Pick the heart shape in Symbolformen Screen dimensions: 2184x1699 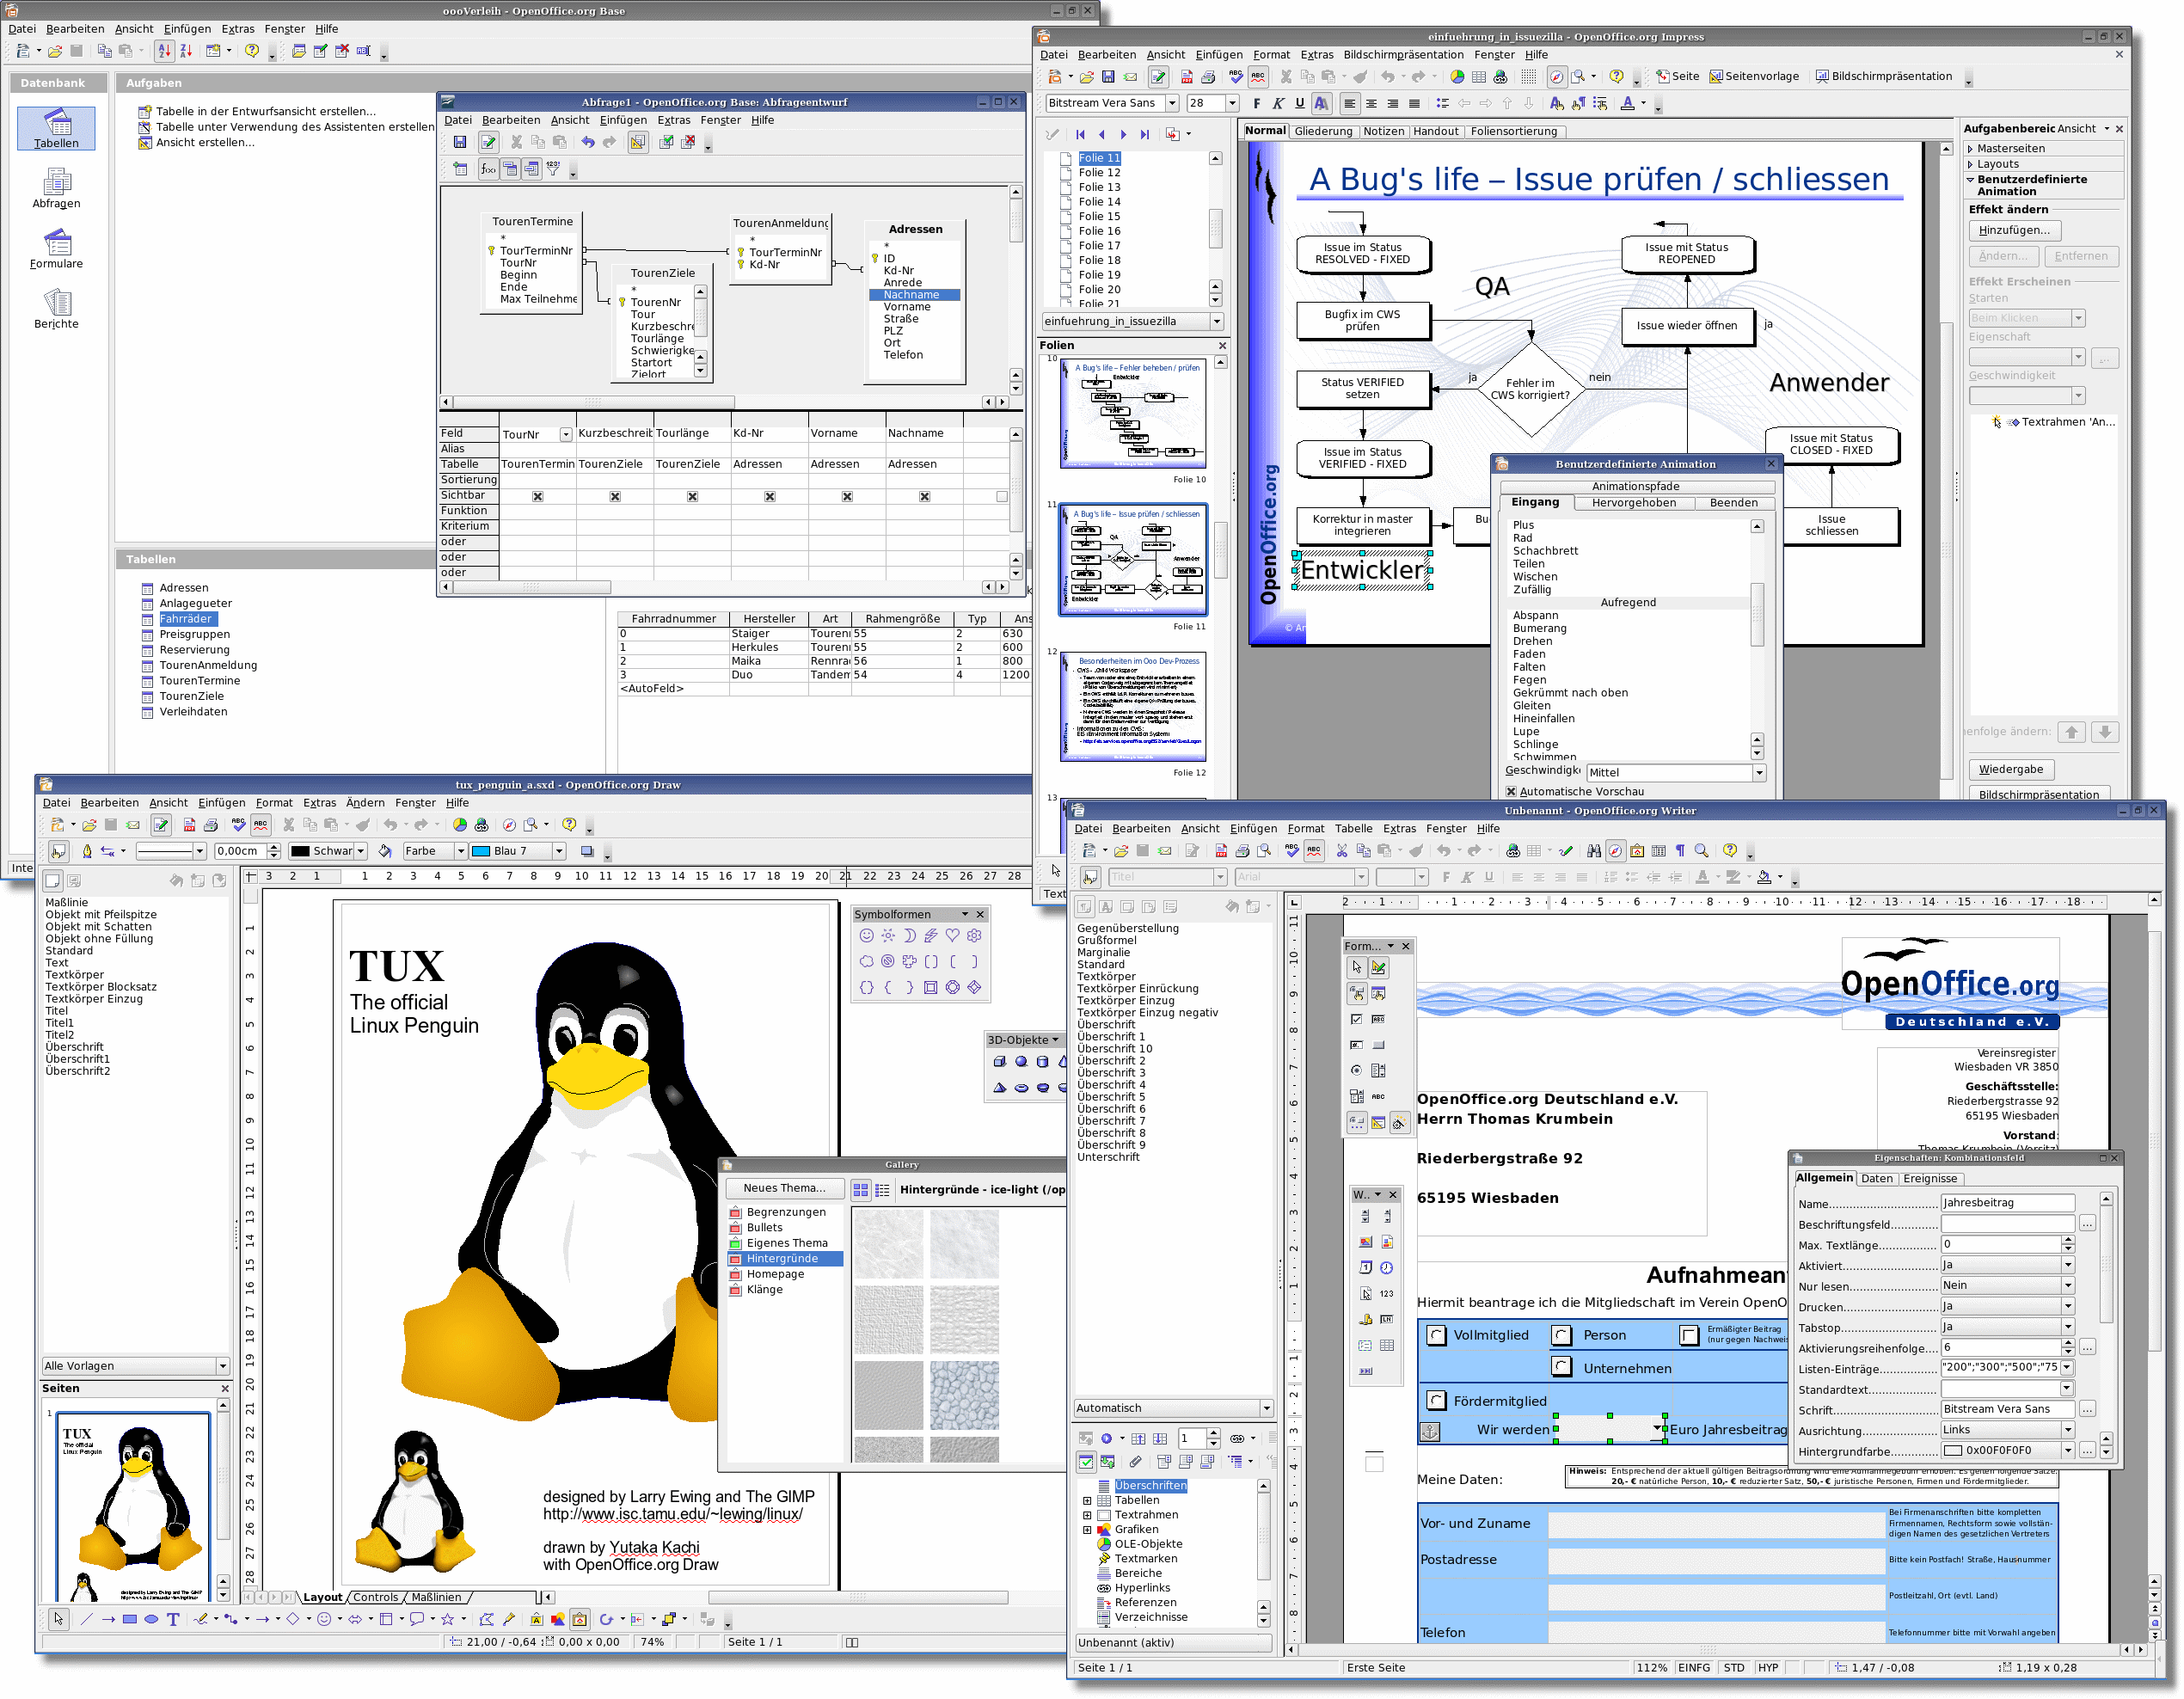point(952,935)
